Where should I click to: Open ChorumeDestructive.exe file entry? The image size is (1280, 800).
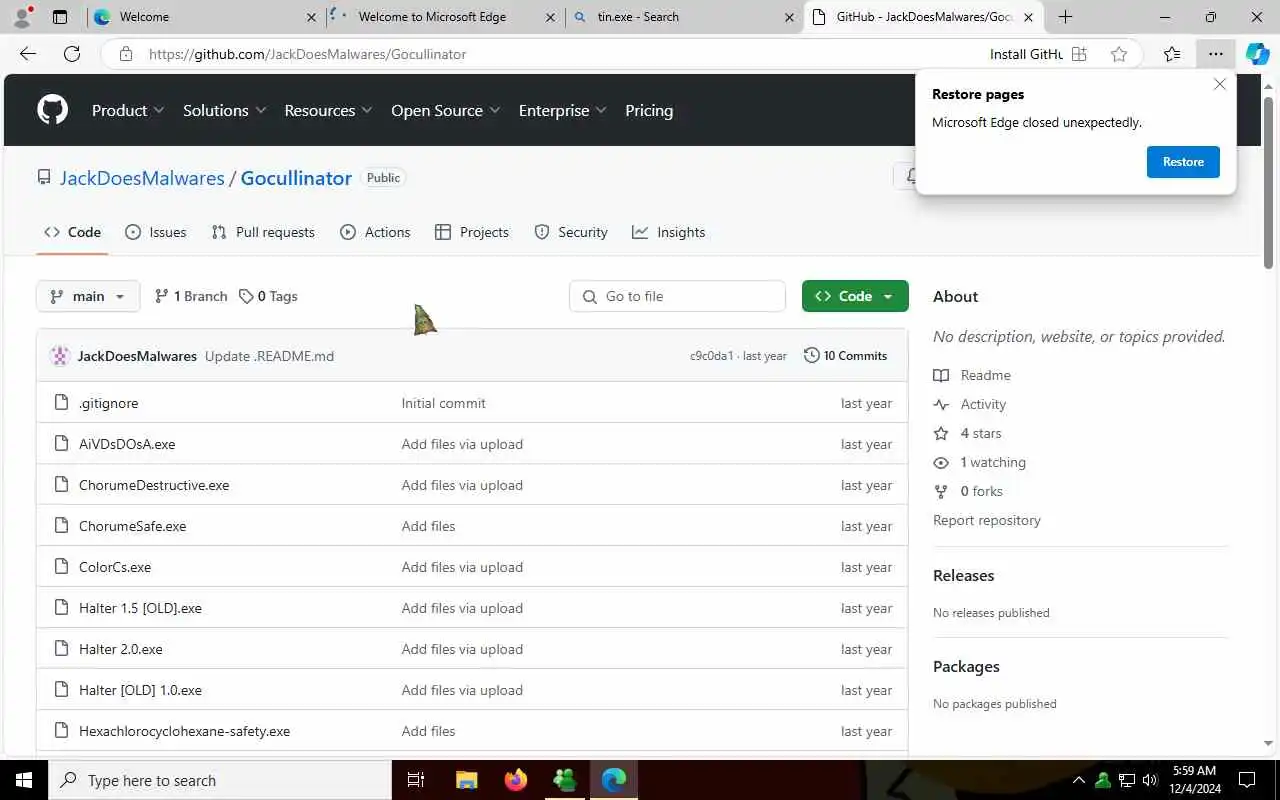click(x=154, y=485)
